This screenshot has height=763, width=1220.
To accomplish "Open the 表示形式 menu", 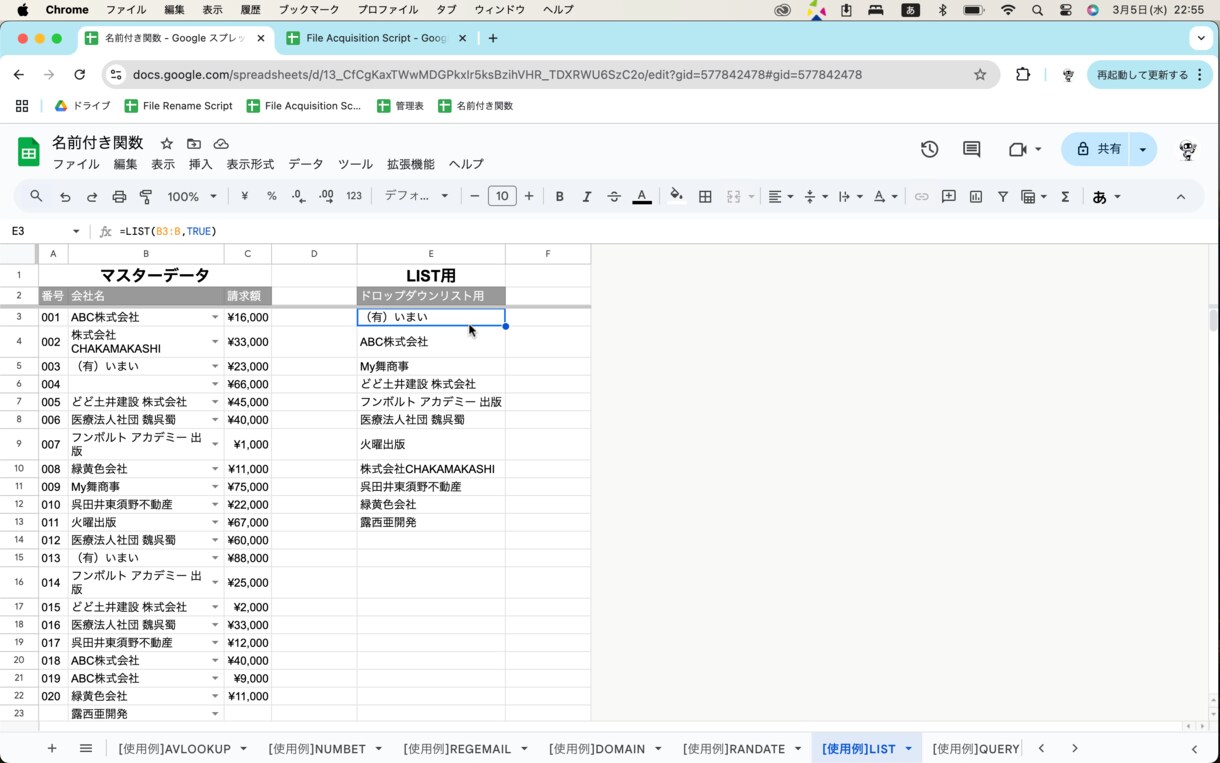I will point(250,164).
